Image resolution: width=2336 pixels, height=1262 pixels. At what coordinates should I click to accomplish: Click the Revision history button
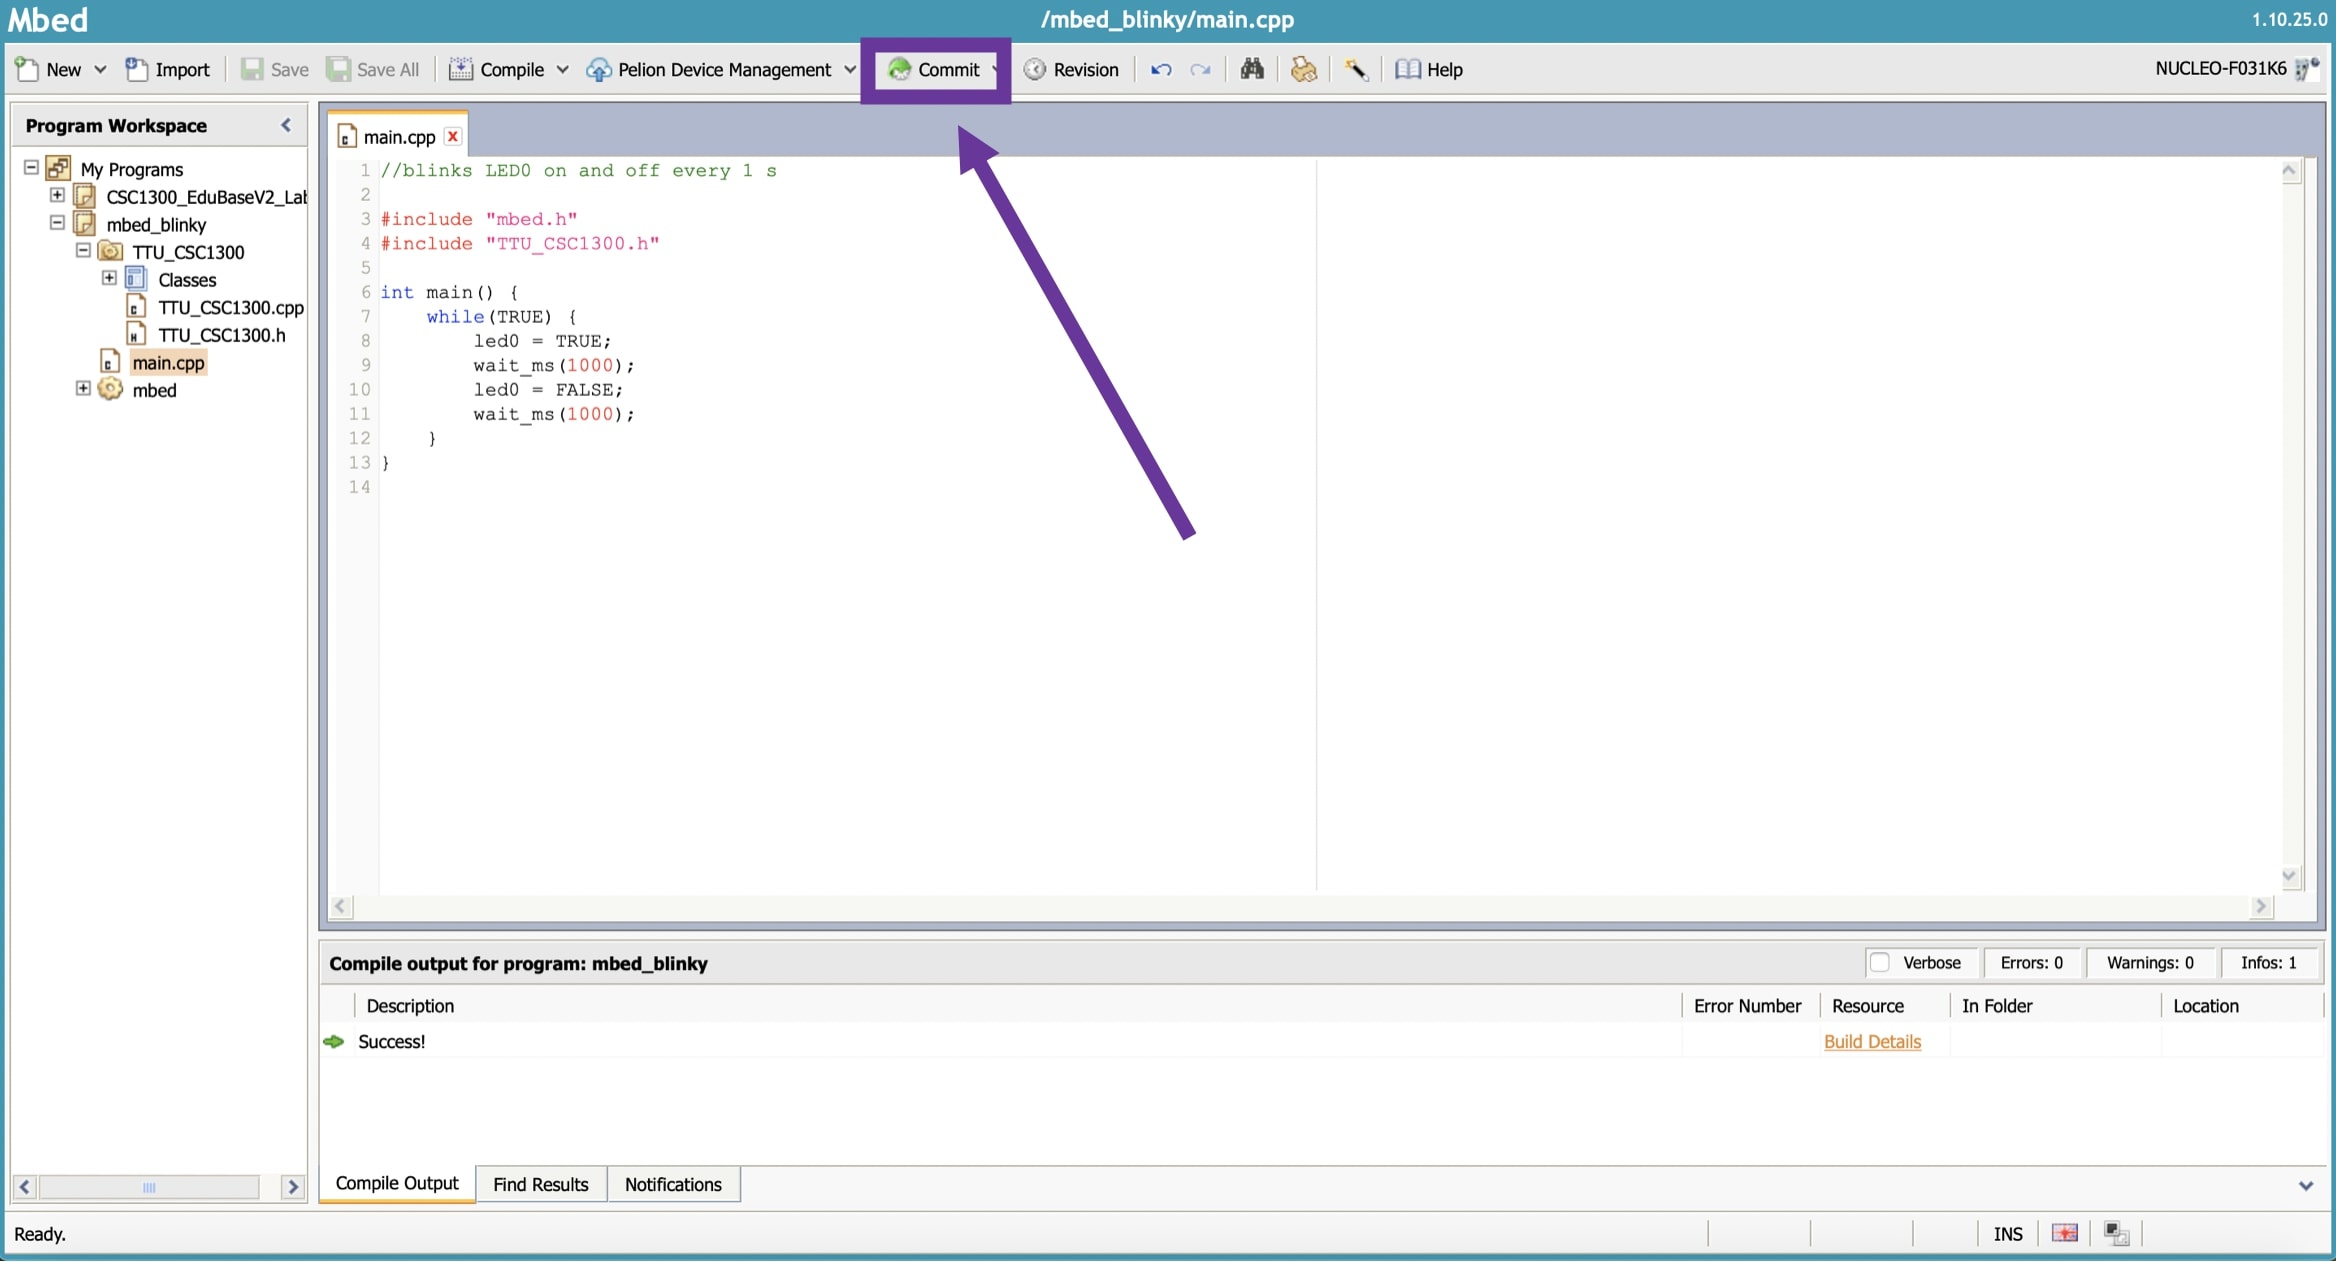tap(1072, 69)
